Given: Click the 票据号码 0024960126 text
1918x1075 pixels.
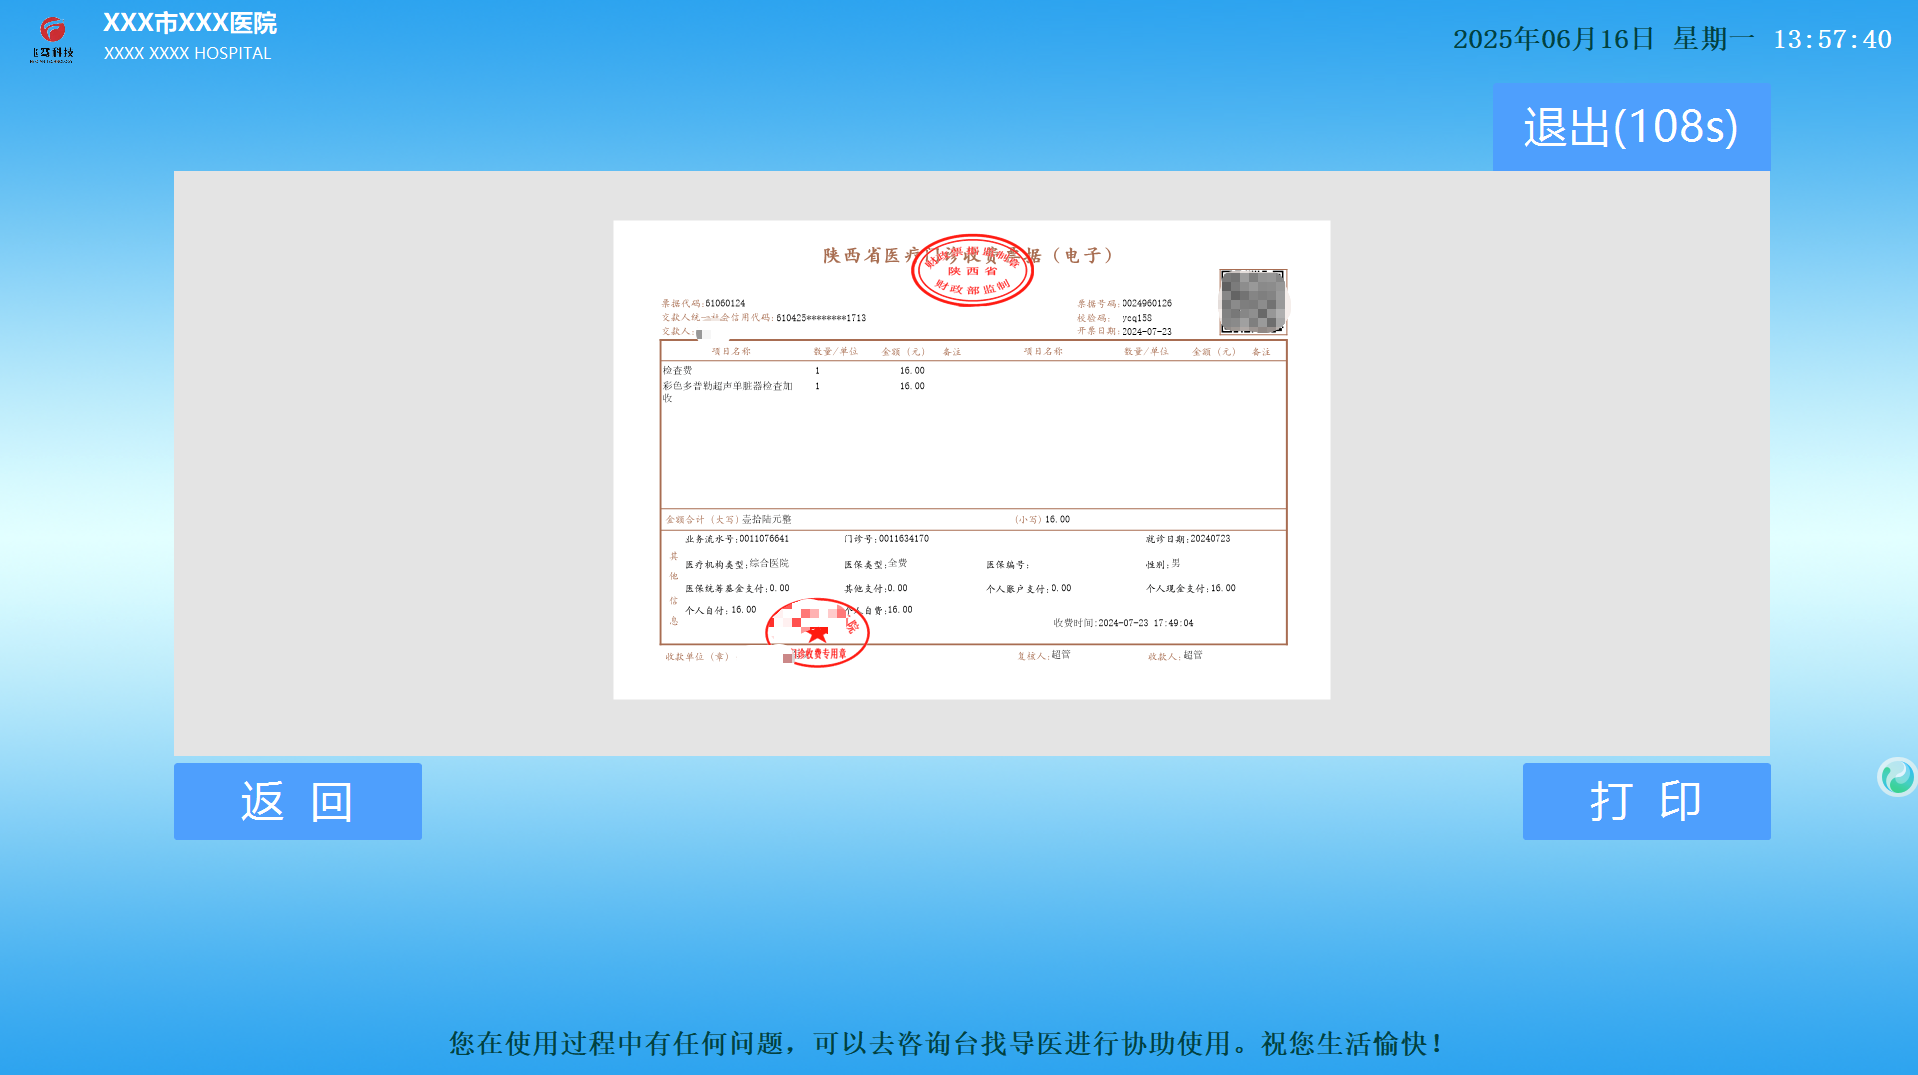Looking at the screenshot, I should (x=1124, y=303).
